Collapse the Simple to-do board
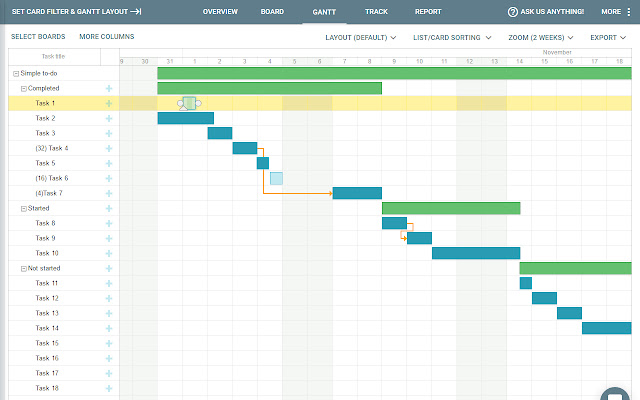640x400 pixels. tap(16, 74)
